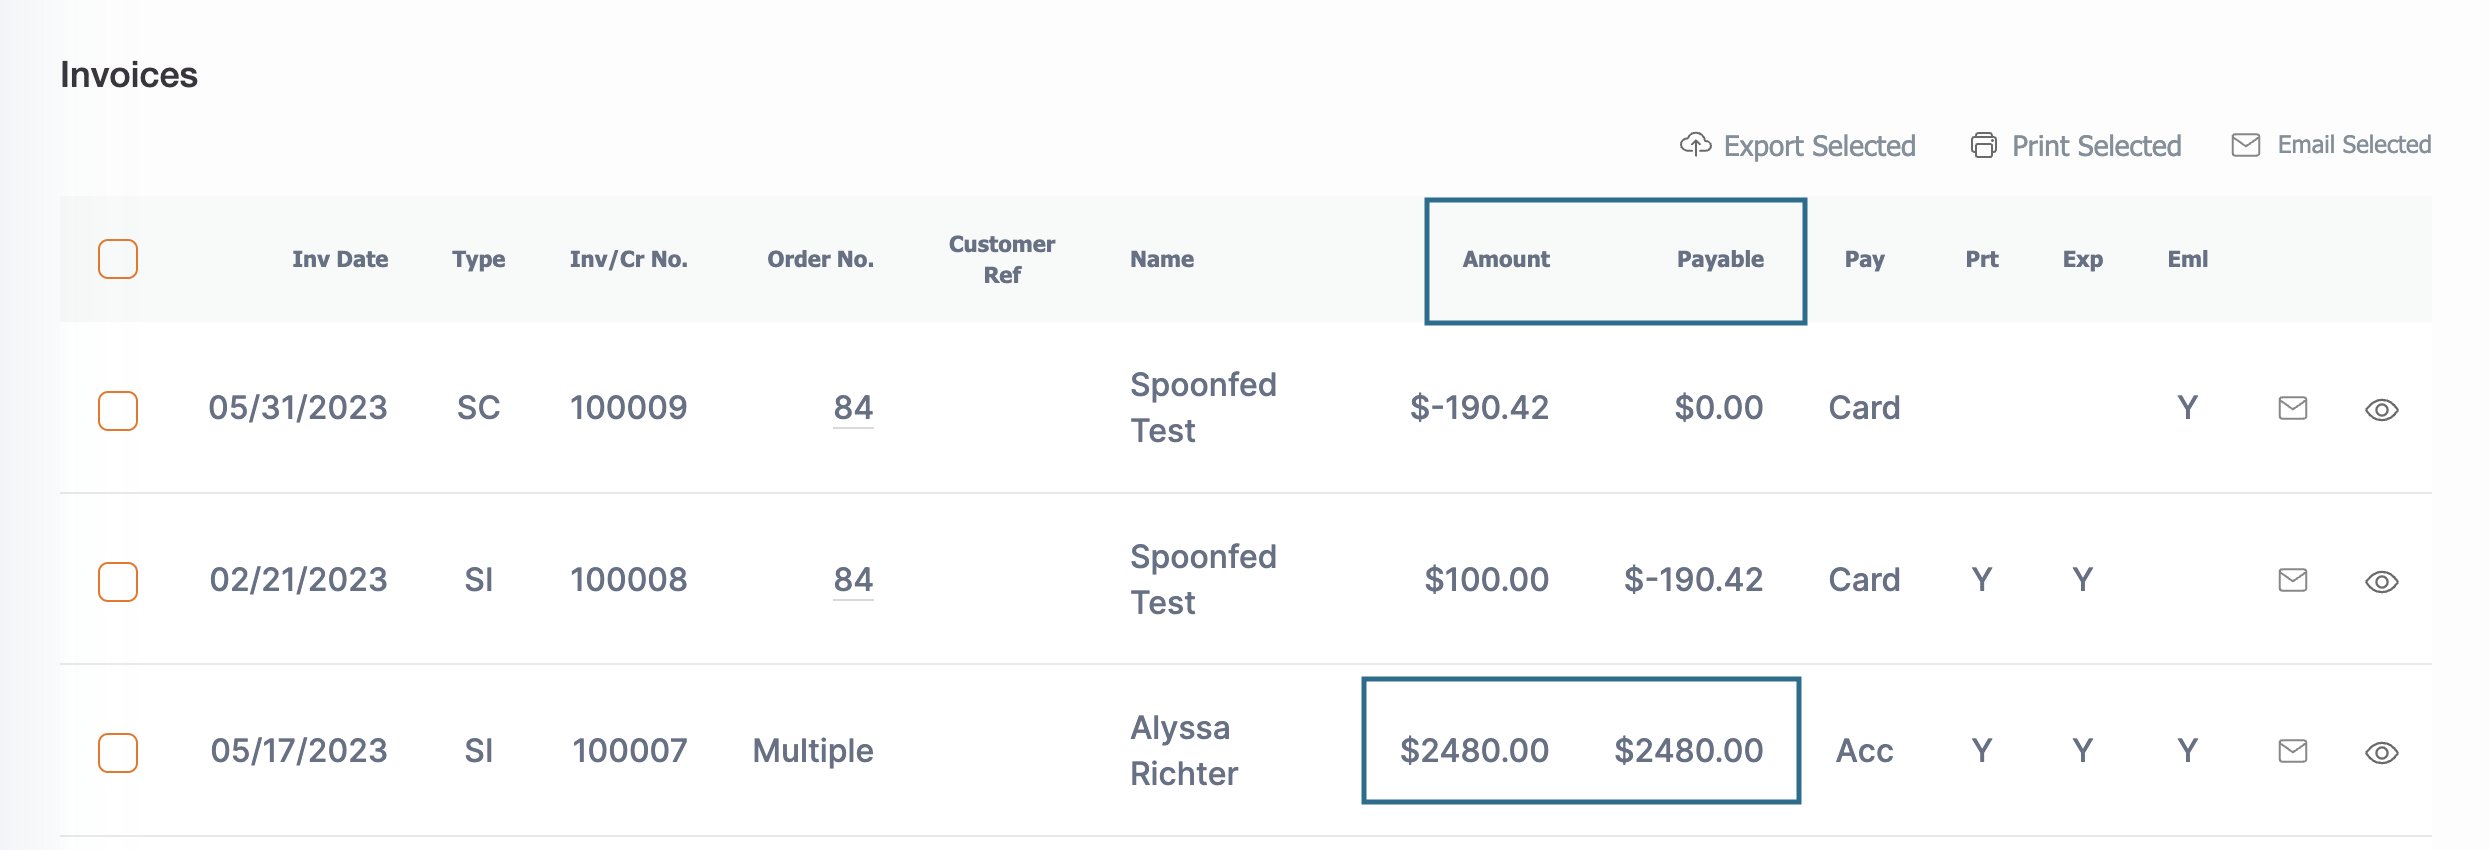Click the Email Selected envelope icon
This screenshot has height=850, width=2490.
(x=2246, y=145)
